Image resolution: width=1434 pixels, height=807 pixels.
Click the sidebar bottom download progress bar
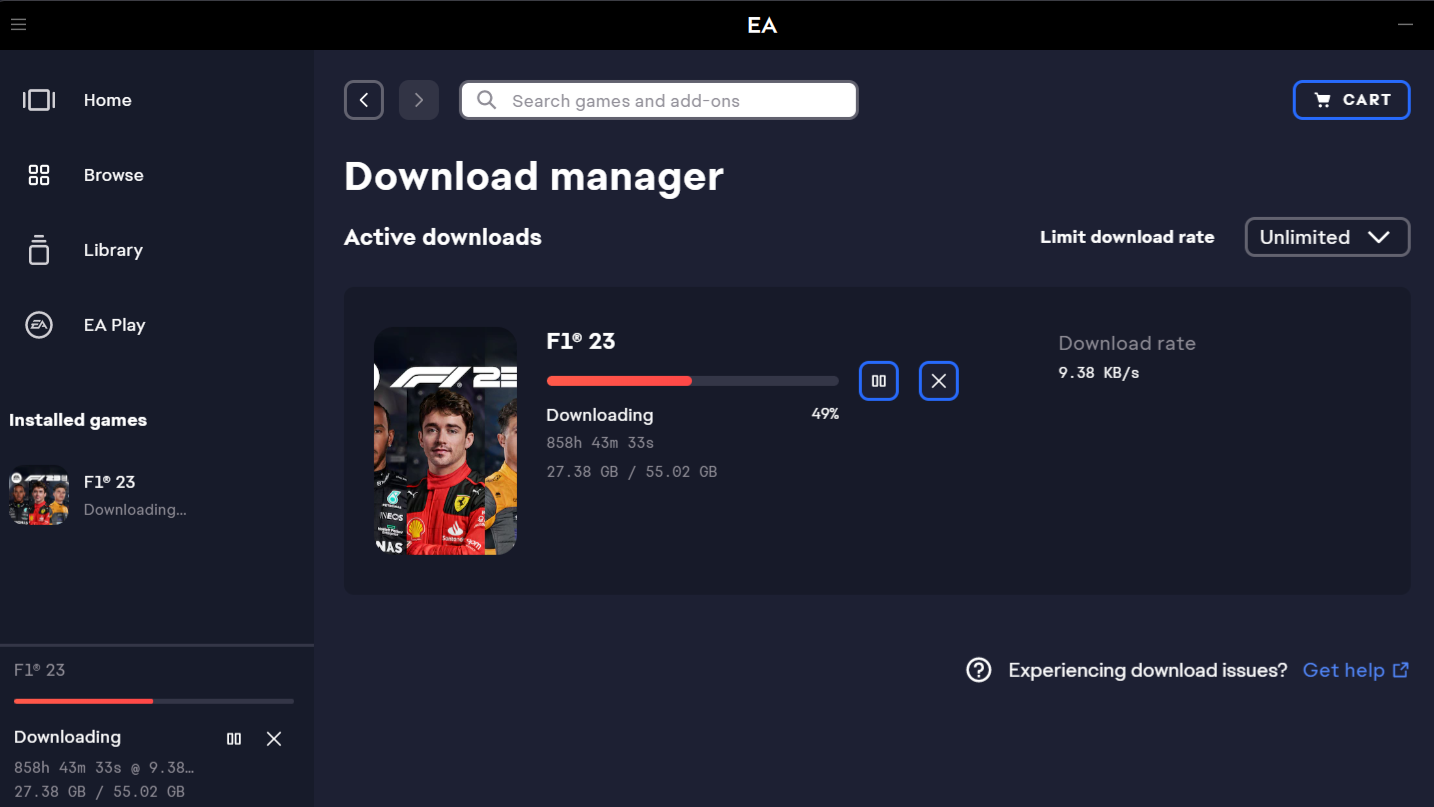[154, 701]
